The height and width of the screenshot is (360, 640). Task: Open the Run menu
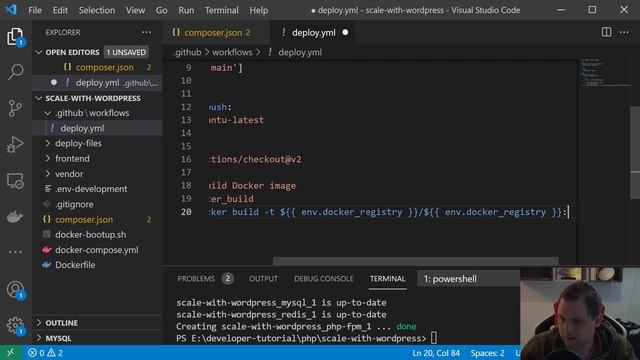pos(186,10)
